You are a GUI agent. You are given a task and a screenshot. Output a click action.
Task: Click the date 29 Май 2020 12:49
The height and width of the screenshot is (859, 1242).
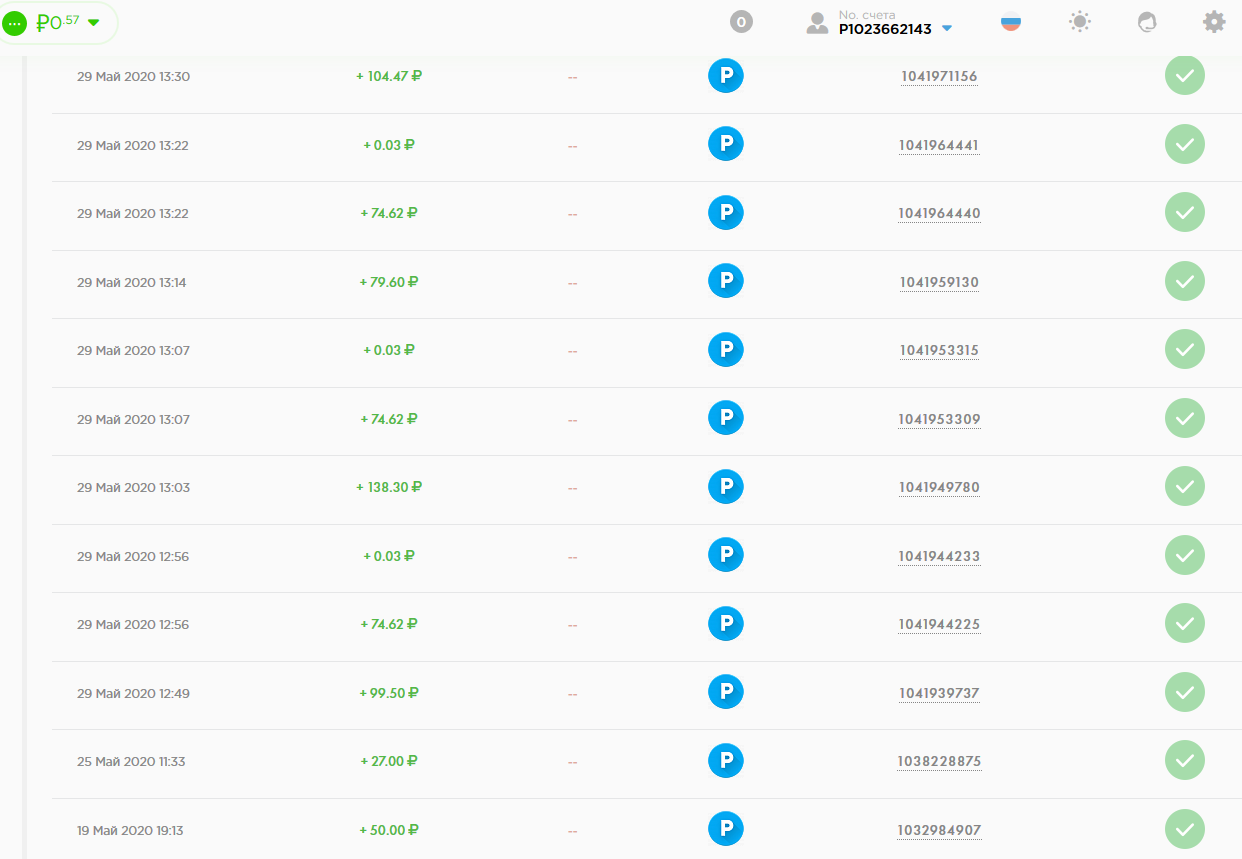(x=133, y=694)
